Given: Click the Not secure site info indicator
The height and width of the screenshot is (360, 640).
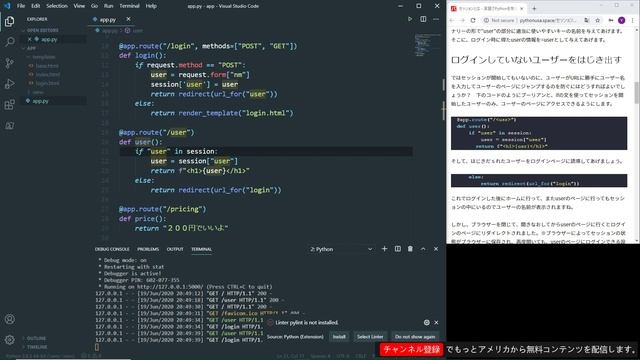Looking at the screenshot, I should click(x=500, y=20).
